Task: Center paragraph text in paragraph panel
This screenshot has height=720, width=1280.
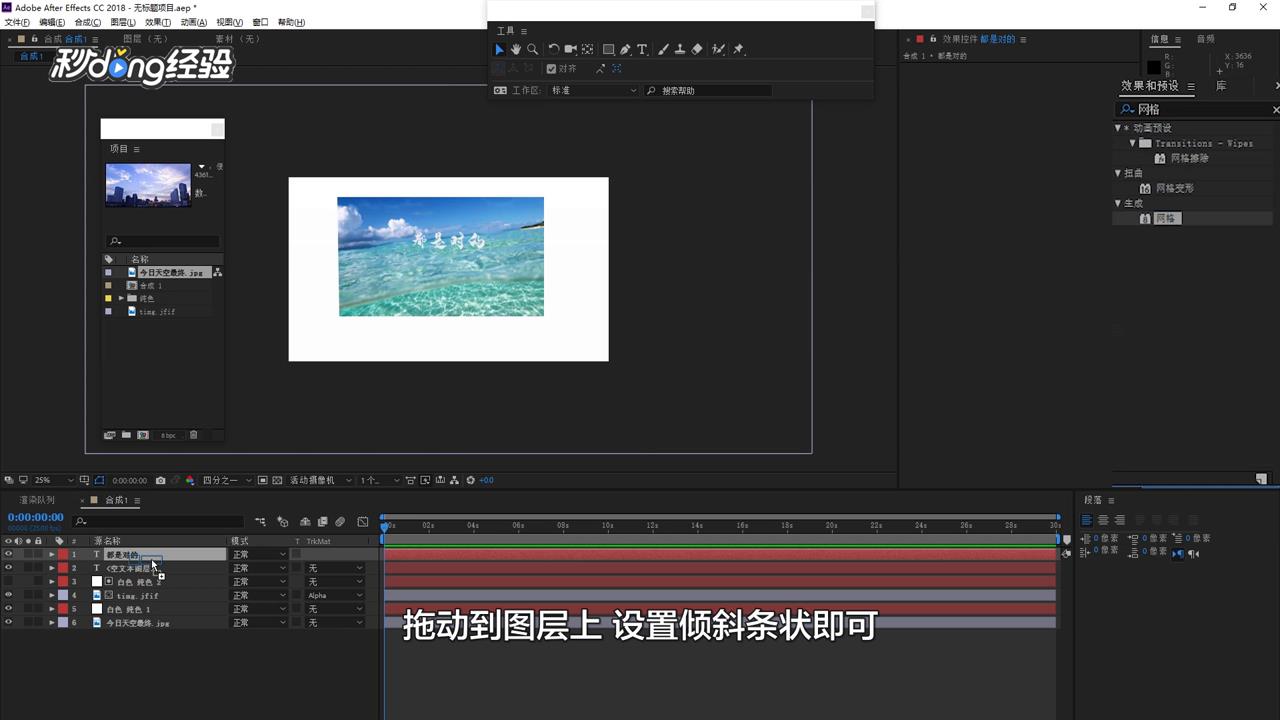Action: 1103,520
